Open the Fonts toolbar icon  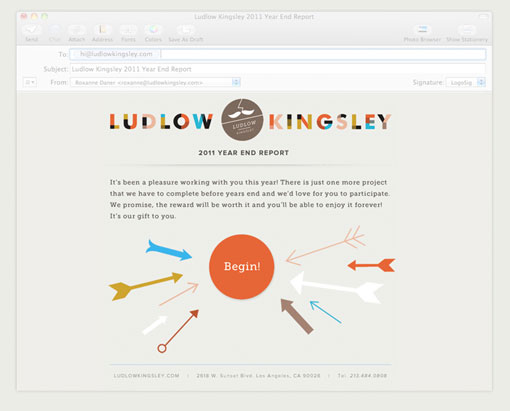coord(128,30)
